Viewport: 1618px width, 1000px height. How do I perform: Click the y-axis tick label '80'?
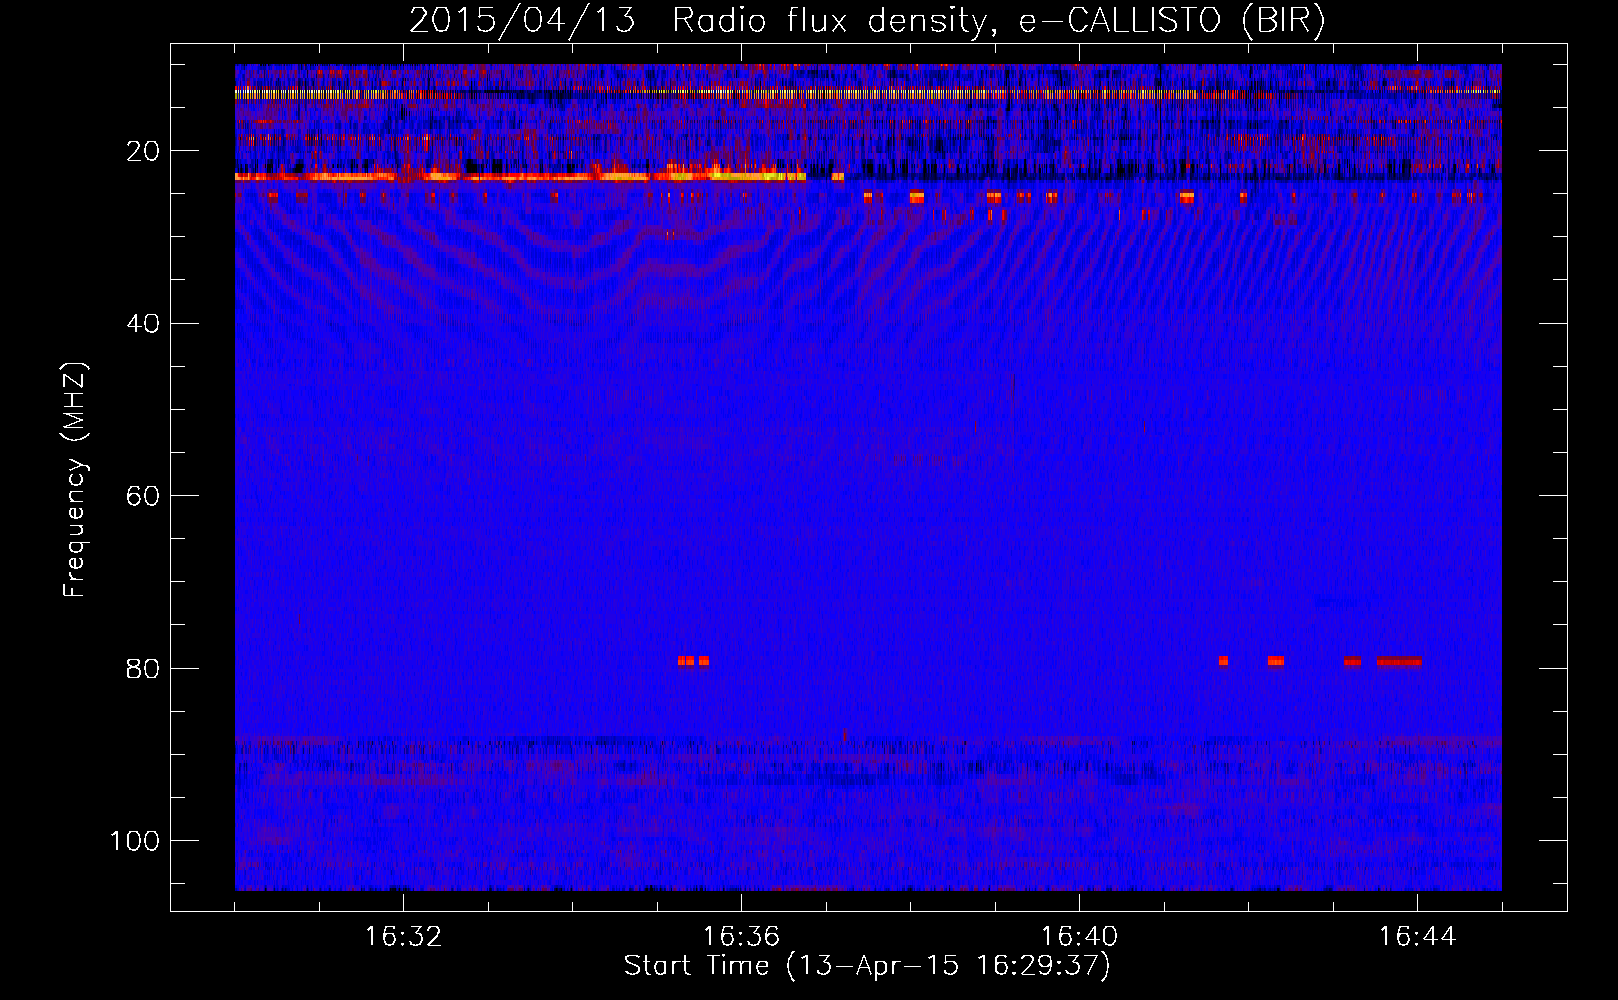click(143, 668)
